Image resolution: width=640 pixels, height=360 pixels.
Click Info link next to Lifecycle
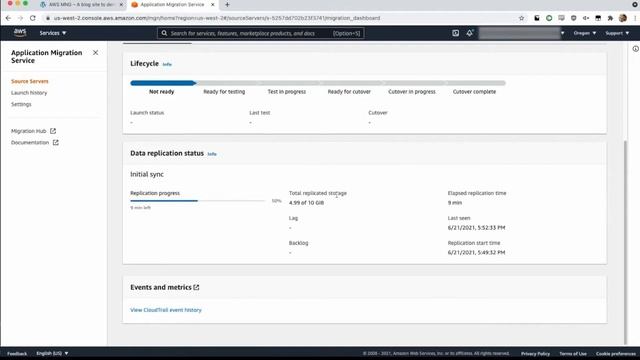pyautogui.click(x=167, y=64)
